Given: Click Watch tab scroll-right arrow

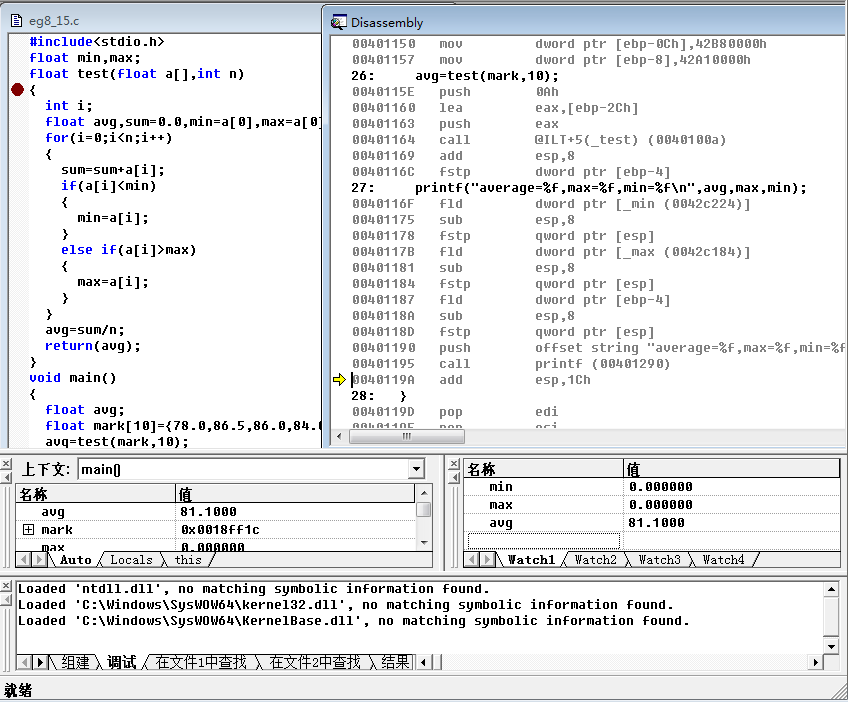Looking at the screenshot, I should point(488,559).
